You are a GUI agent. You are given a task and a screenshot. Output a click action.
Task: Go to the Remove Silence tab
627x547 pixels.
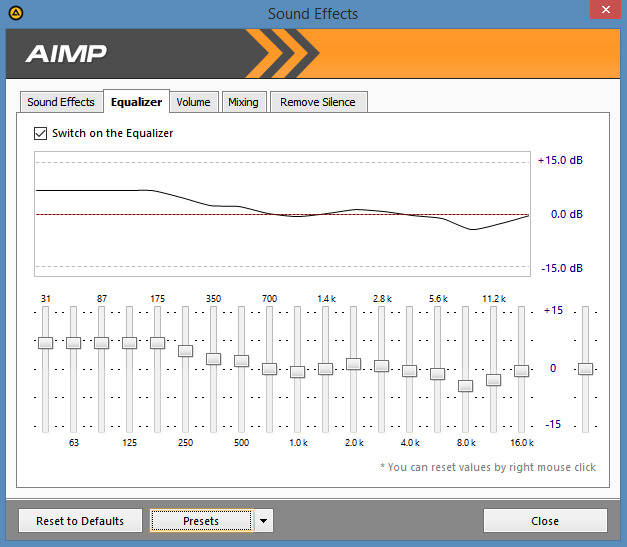(318, 102)
